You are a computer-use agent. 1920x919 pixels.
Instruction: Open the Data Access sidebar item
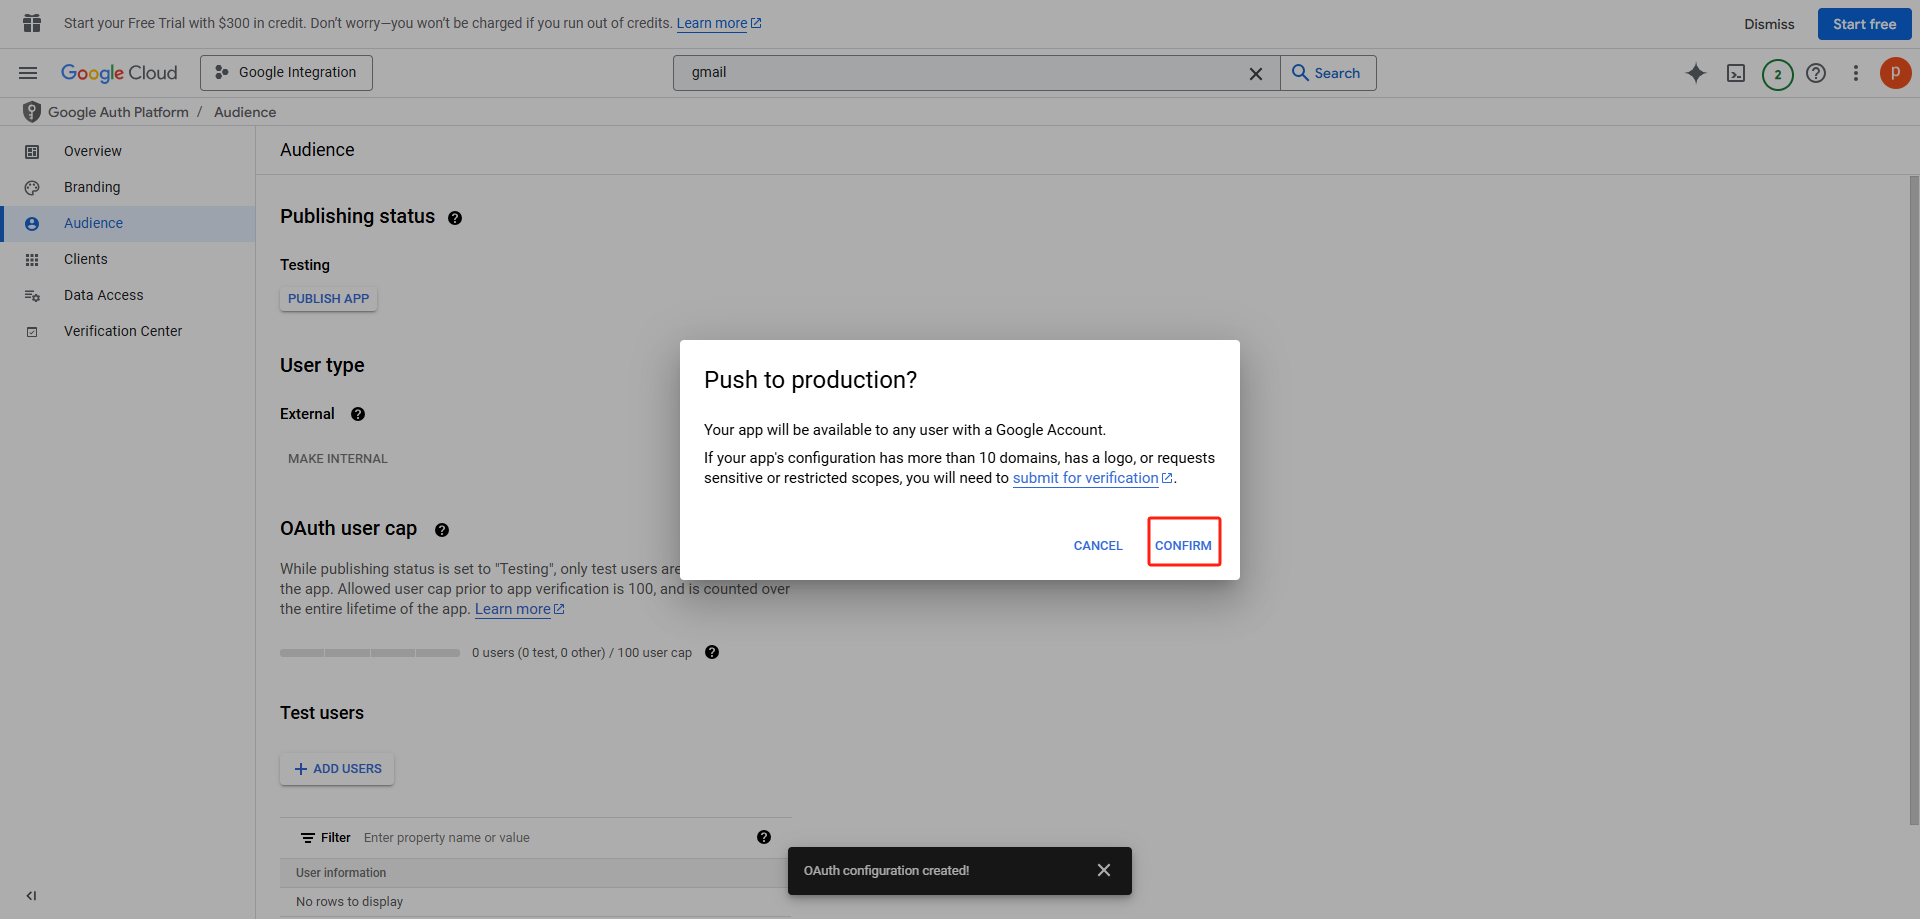(x=103, y=295)
